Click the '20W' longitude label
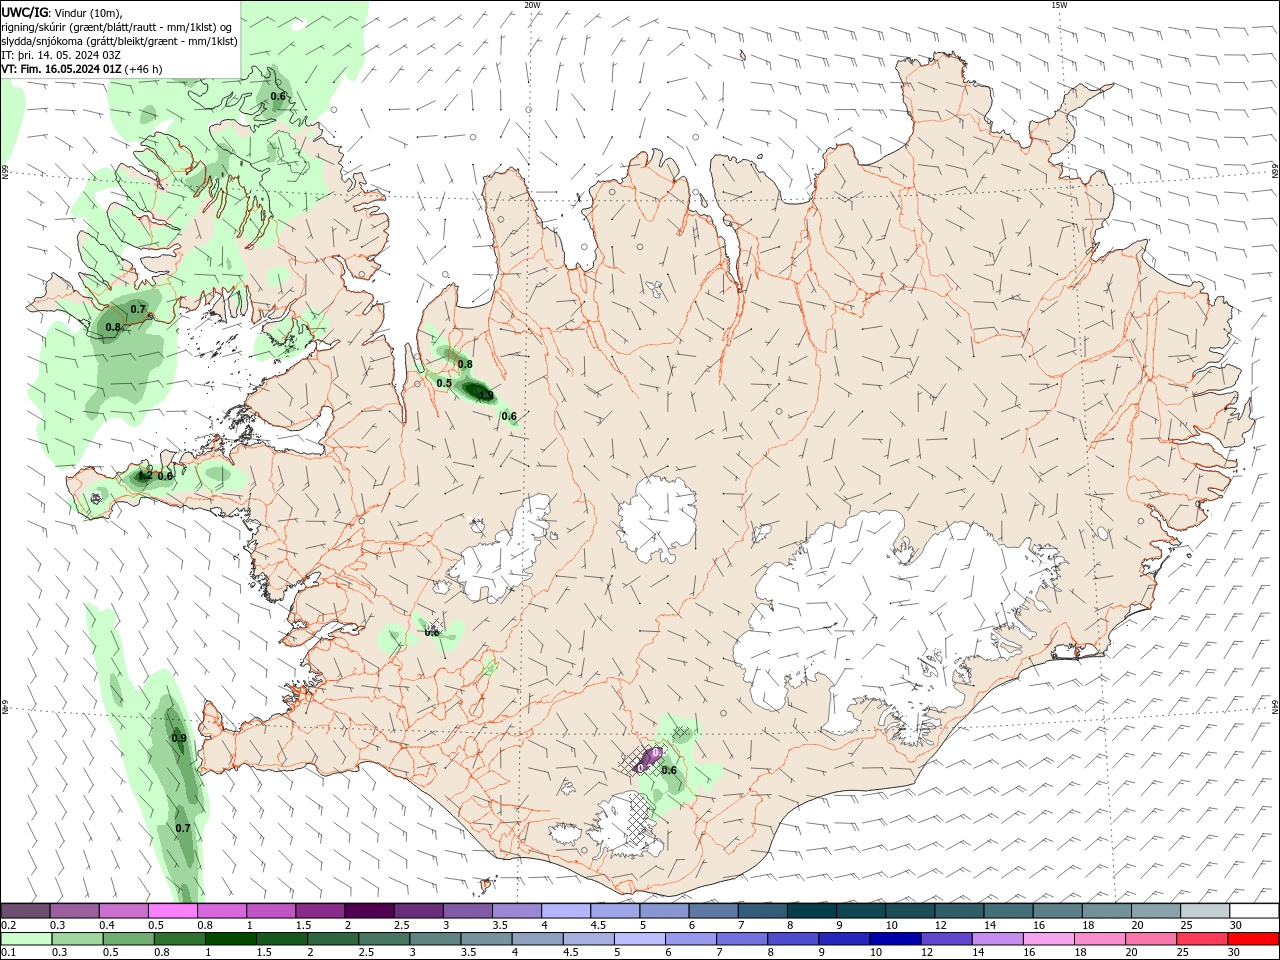 pos(532,5)
